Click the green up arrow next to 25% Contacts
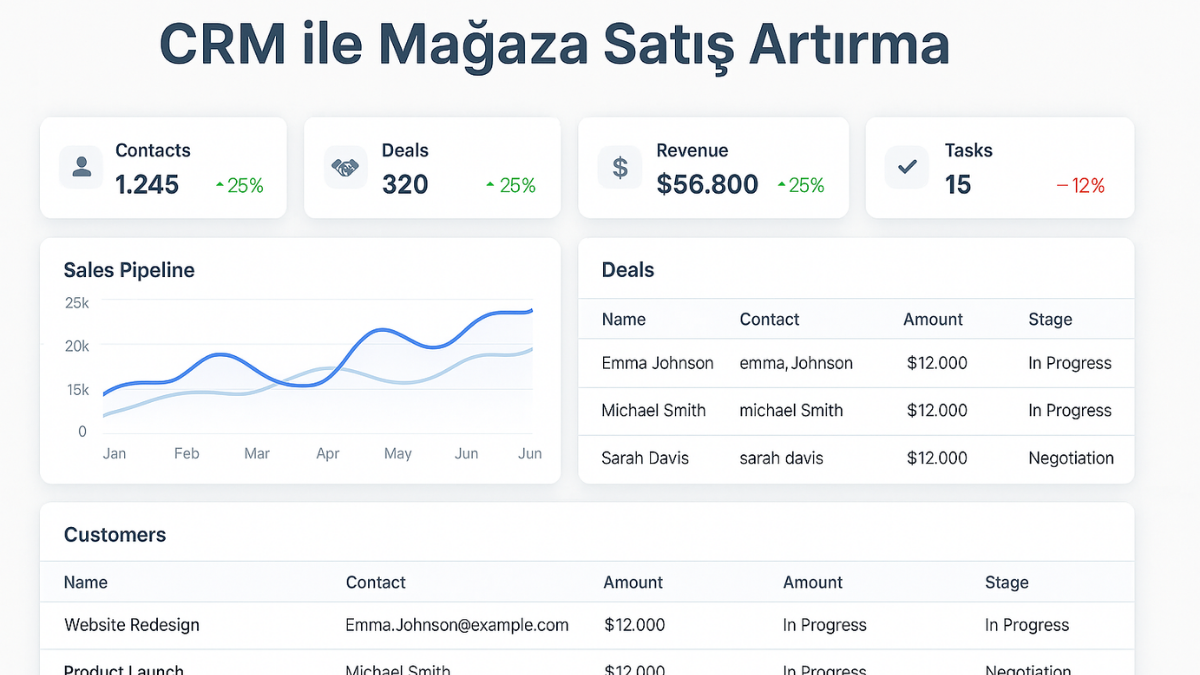 [219, 185]
